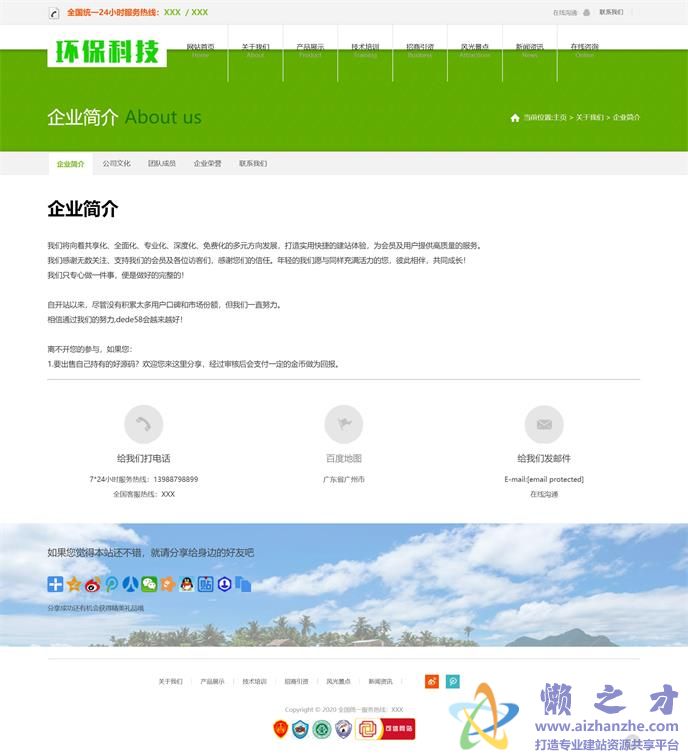Click 关于我们 in the breadcrumb
Image resolution: width=688 pixels, height=755 pixels.
[x=590, y=117]
